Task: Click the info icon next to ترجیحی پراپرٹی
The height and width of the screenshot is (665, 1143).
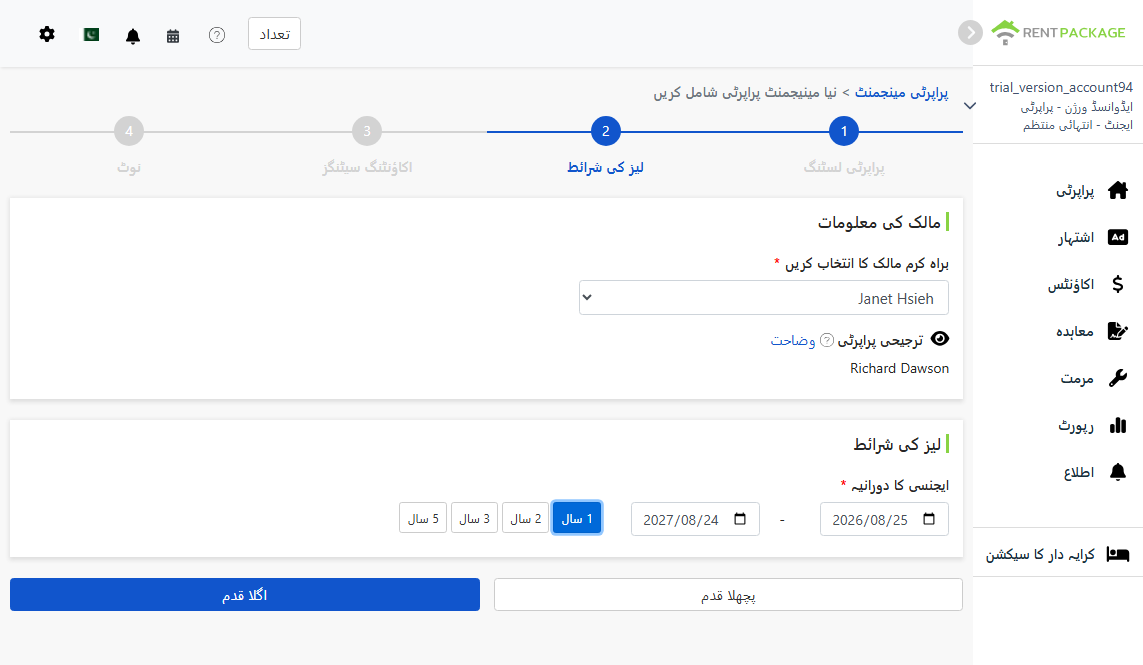Action: 827,340
